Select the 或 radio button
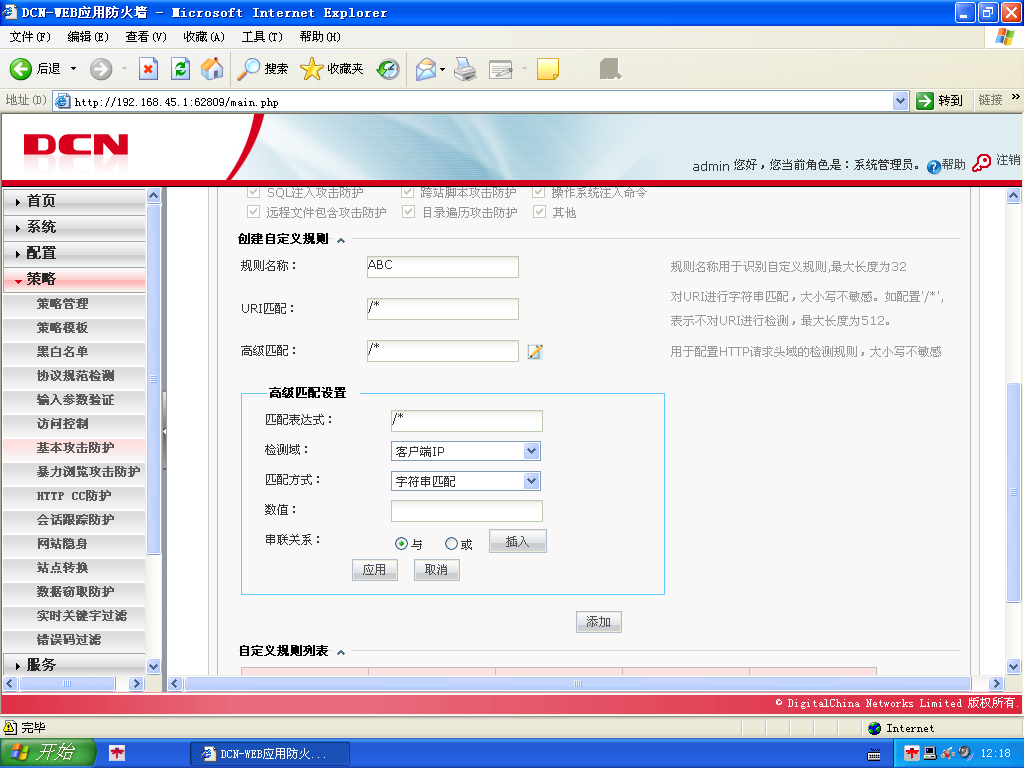This screenshot has height=768, width=1024. (451, 543)
